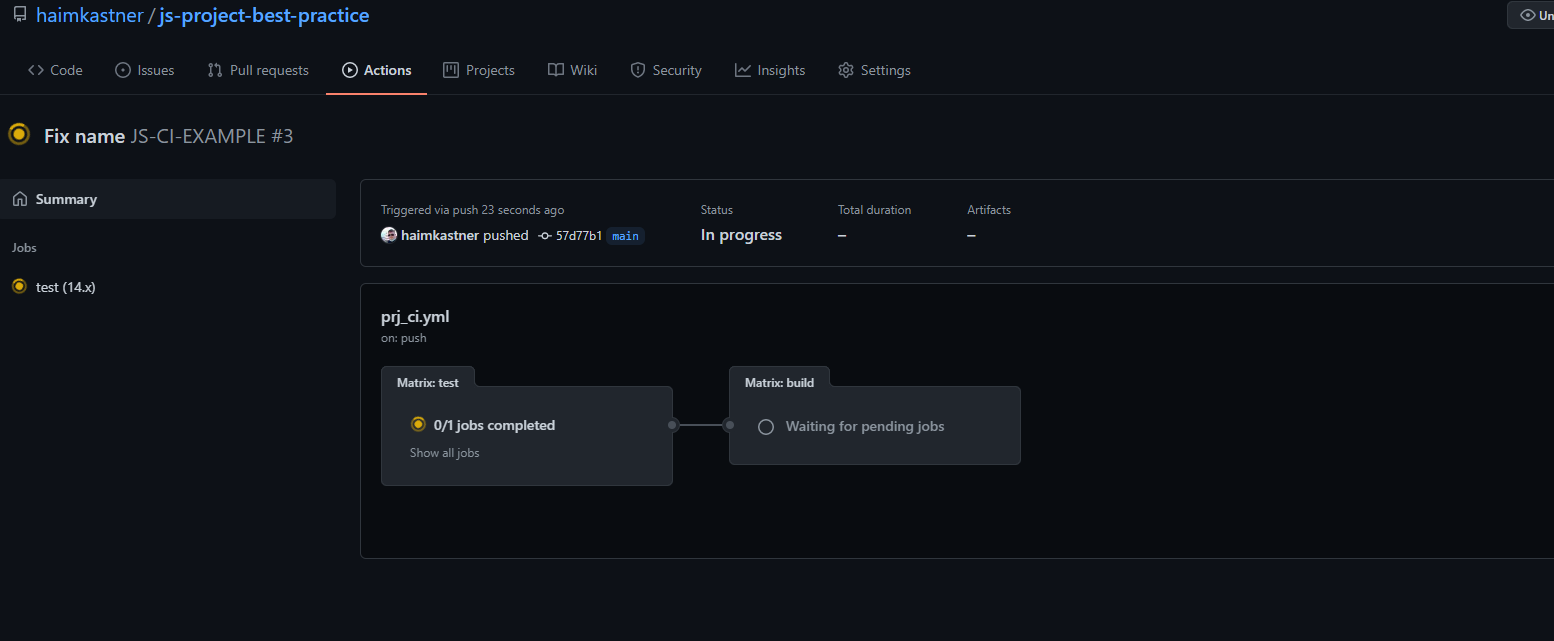
Task: Click haimkastner user avatar
Action: coord(389,235)
